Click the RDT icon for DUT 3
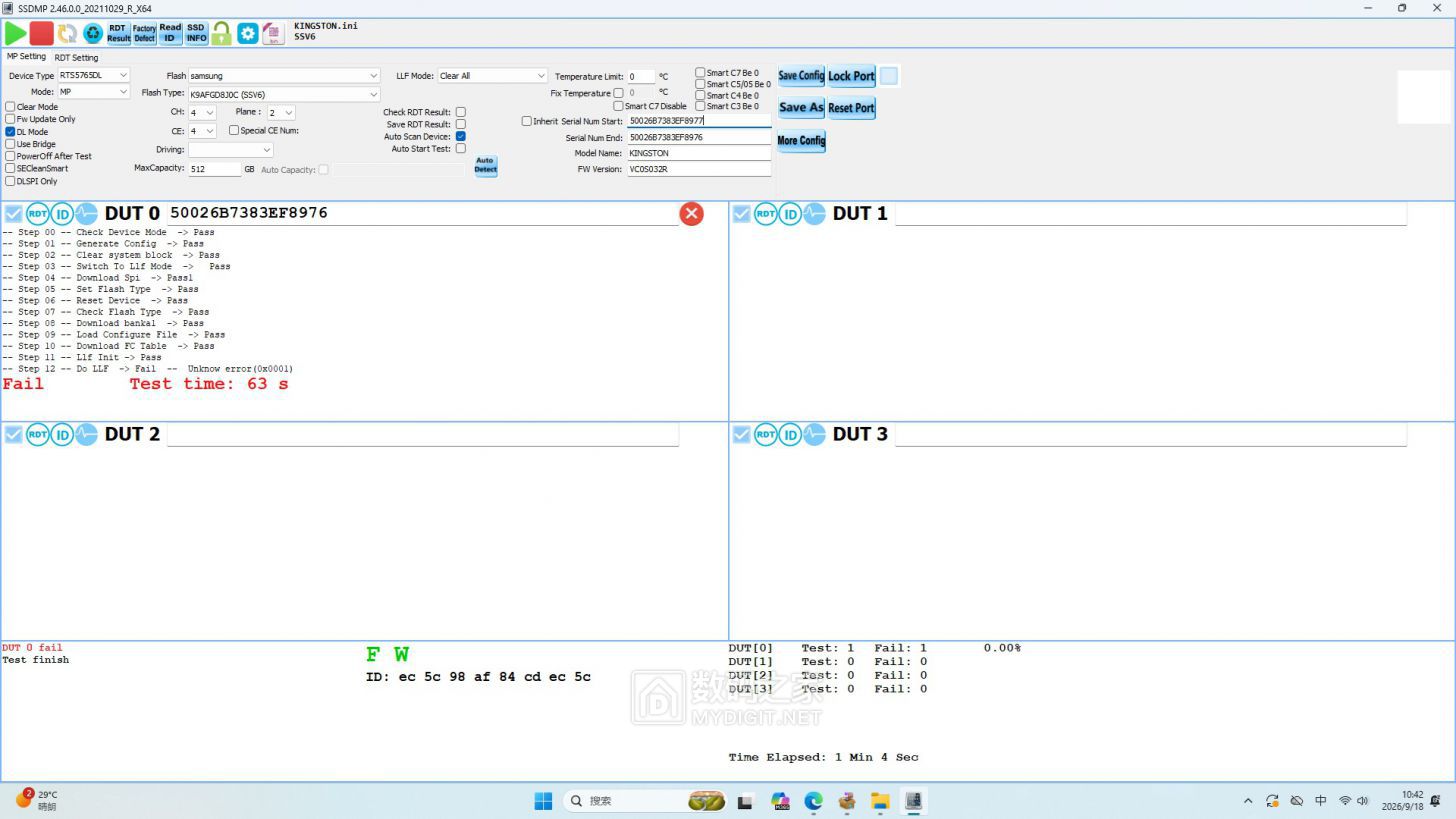Screen dimensions: 1456x819 click(766, 434)
